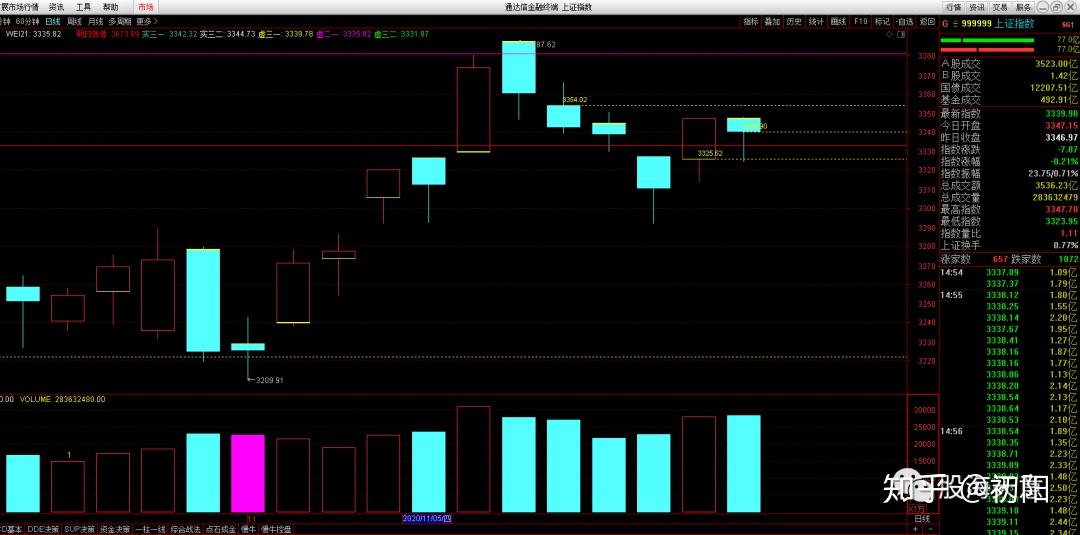
Task: Select the 月线 monthly chart period
Action: pyautogui.click(x=96, y=21)
